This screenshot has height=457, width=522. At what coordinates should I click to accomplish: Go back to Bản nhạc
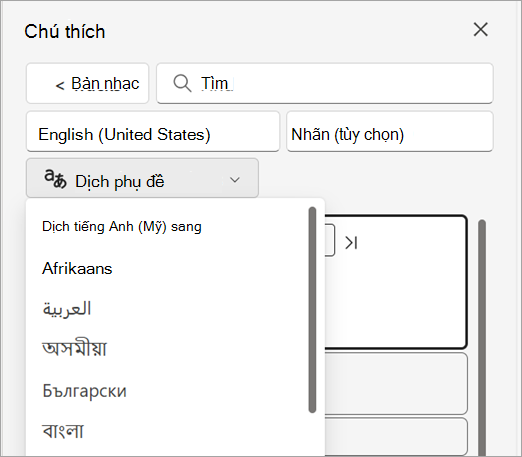click(x=87, y=83)
